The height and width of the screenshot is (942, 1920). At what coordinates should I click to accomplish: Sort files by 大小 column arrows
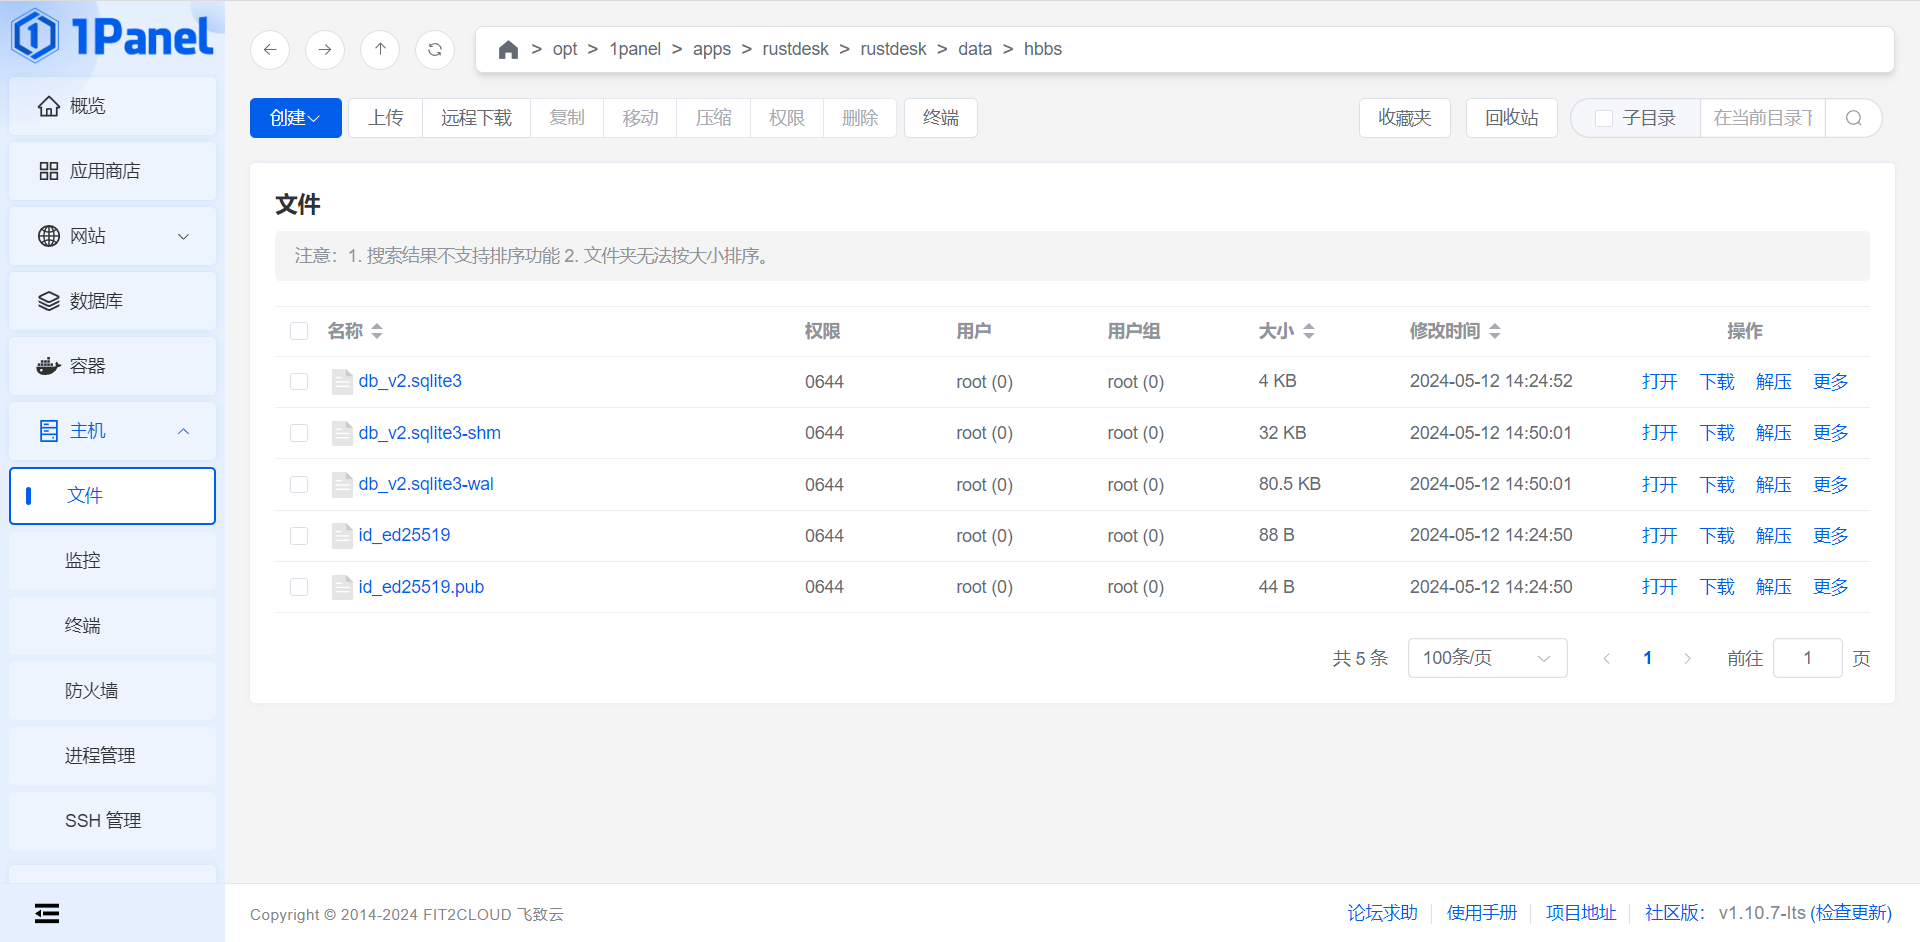pyautogui.click(x=1309, y=331)
